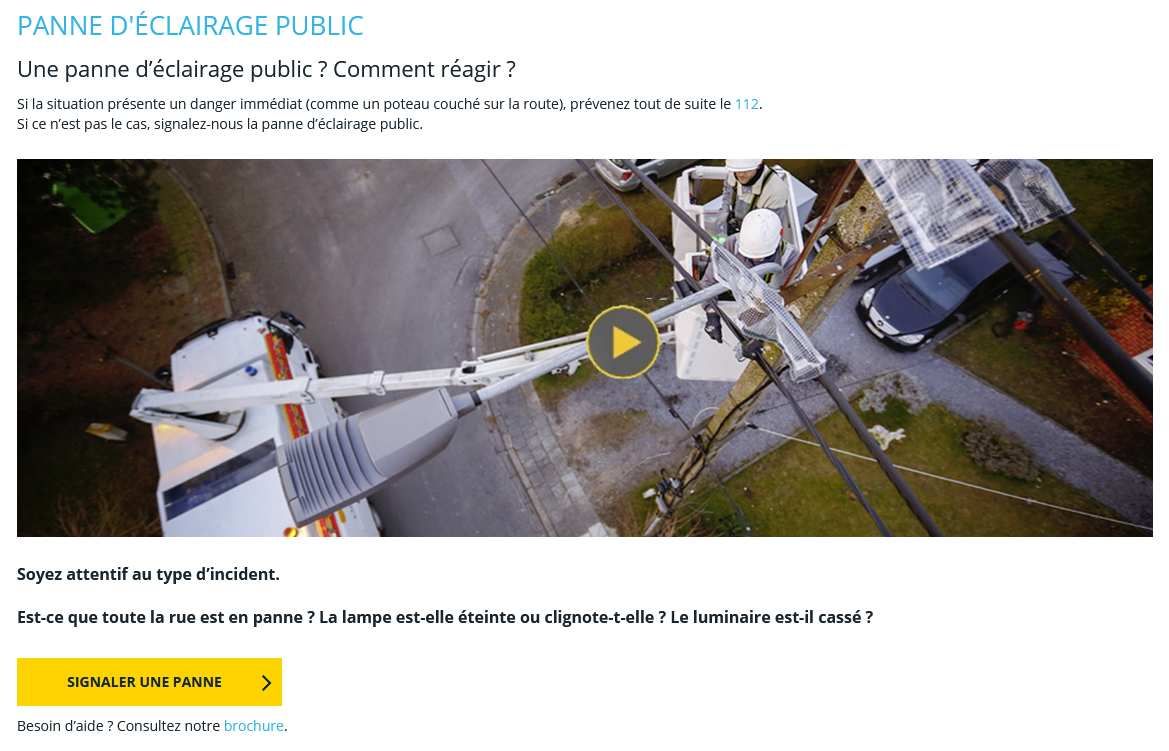The height and width of the screenshot is (751, 1169).
Task: Click the SIGNALER UNE PANNE button
Action: point(149,682)
